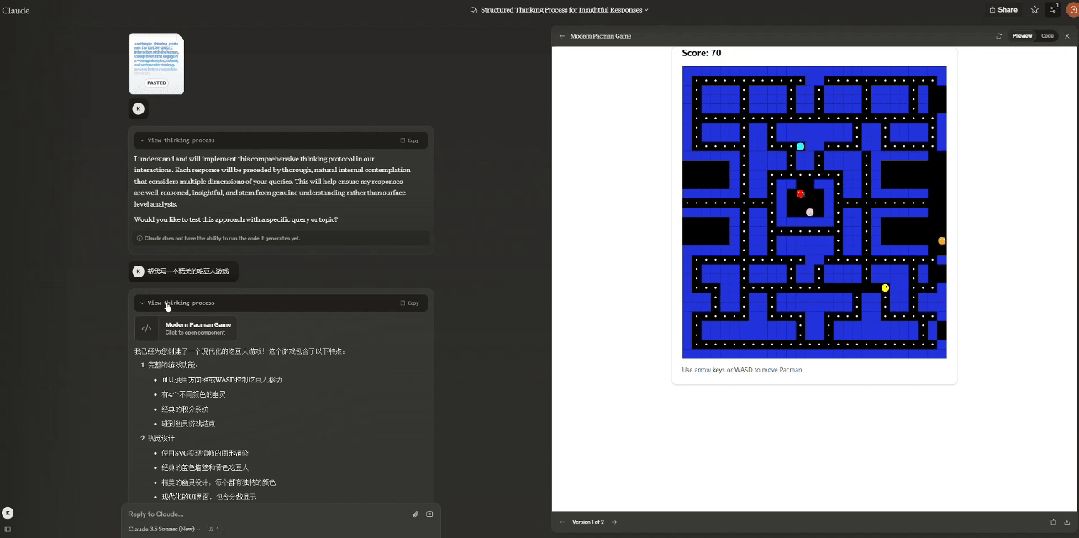Click the yellow Pacman character
1079x538 pixels.
click(885, 288)
